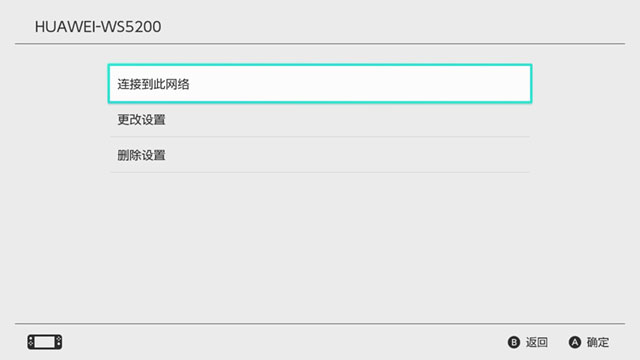Tap the B button circle icon
The width and height of the screenshot is (640, 360).
point(513,342)
